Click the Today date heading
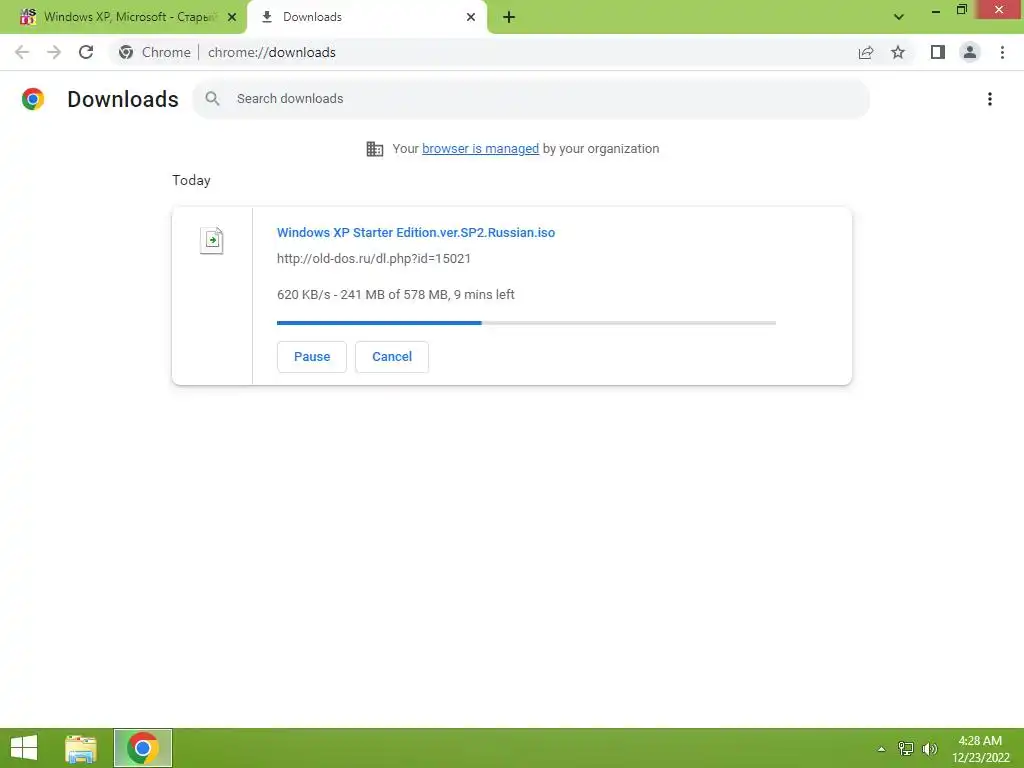 click(191, 180)
